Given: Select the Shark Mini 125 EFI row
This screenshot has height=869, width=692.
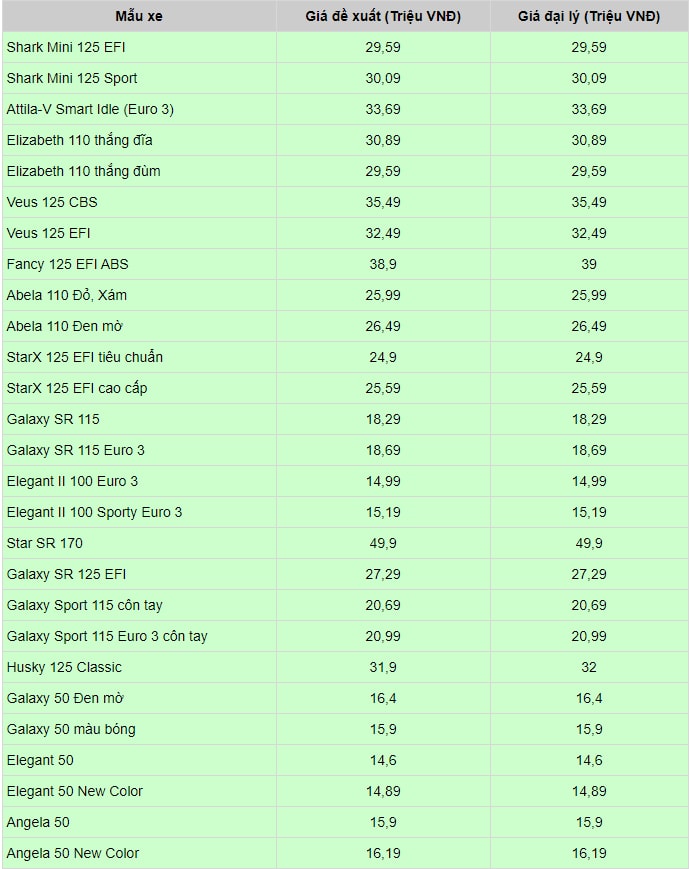Looking at the screenshot, I should 66,47.
